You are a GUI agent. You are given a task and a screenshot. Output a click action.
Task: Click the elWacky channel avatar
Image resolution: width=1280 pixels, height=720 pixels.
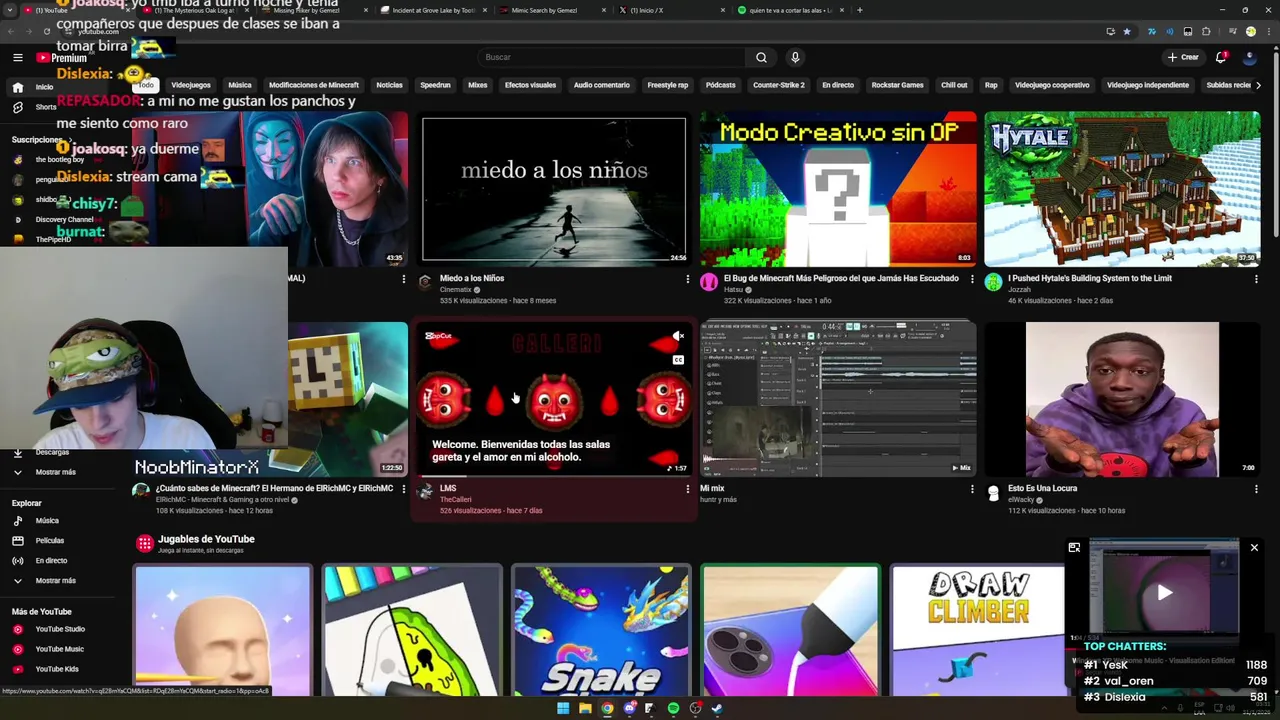pos(993,493)
